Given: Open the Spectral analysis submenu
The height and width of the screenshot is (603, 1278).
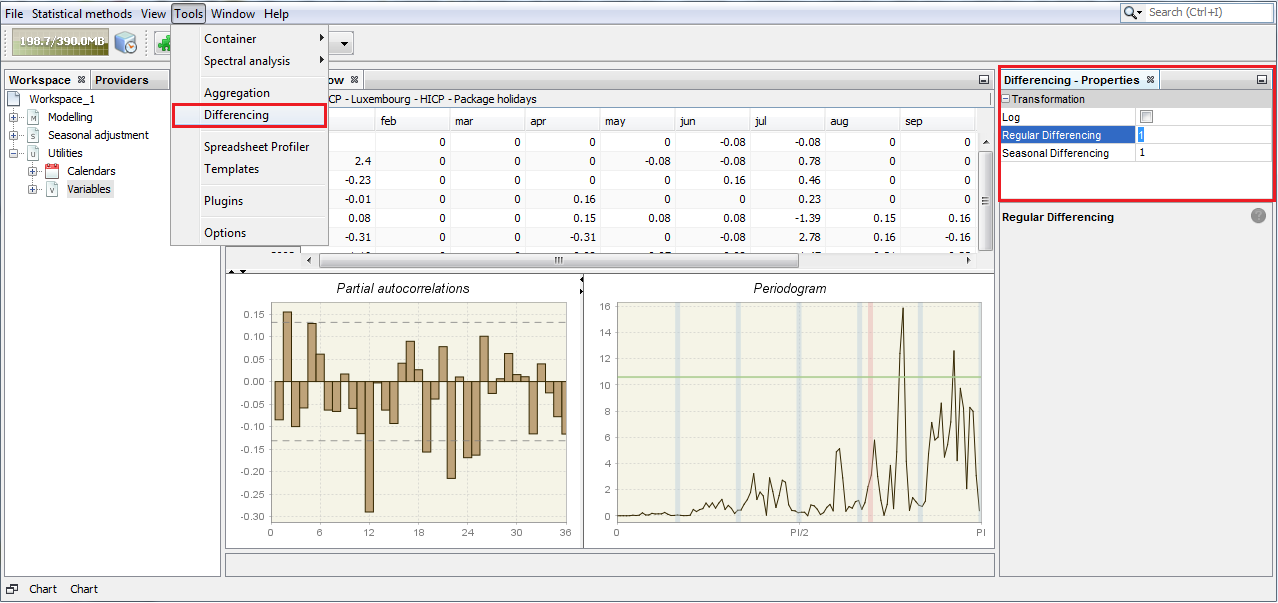Looking at the screenshot, I should [x=248, y=61].
